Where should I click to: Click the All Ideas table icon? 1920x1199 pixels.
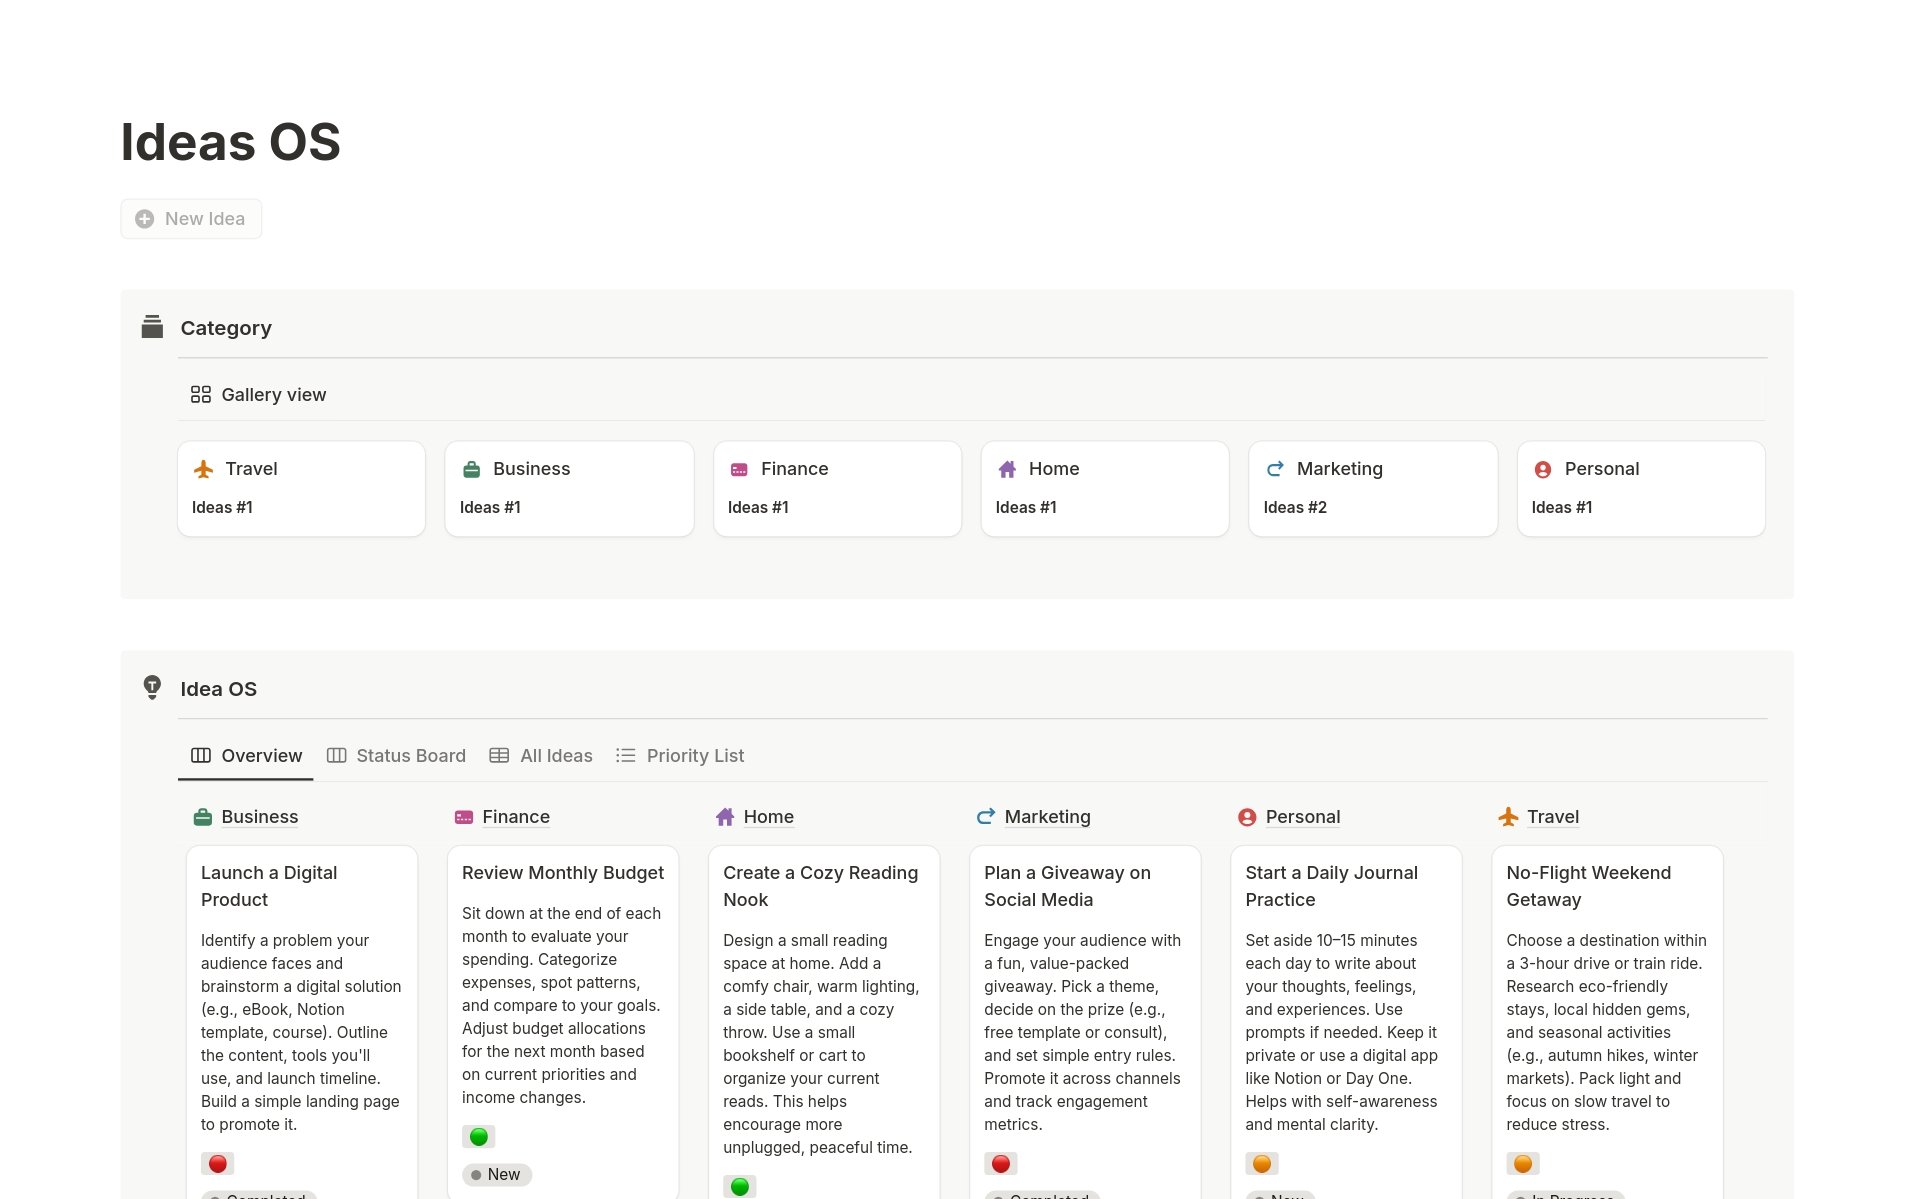(499, 756)
